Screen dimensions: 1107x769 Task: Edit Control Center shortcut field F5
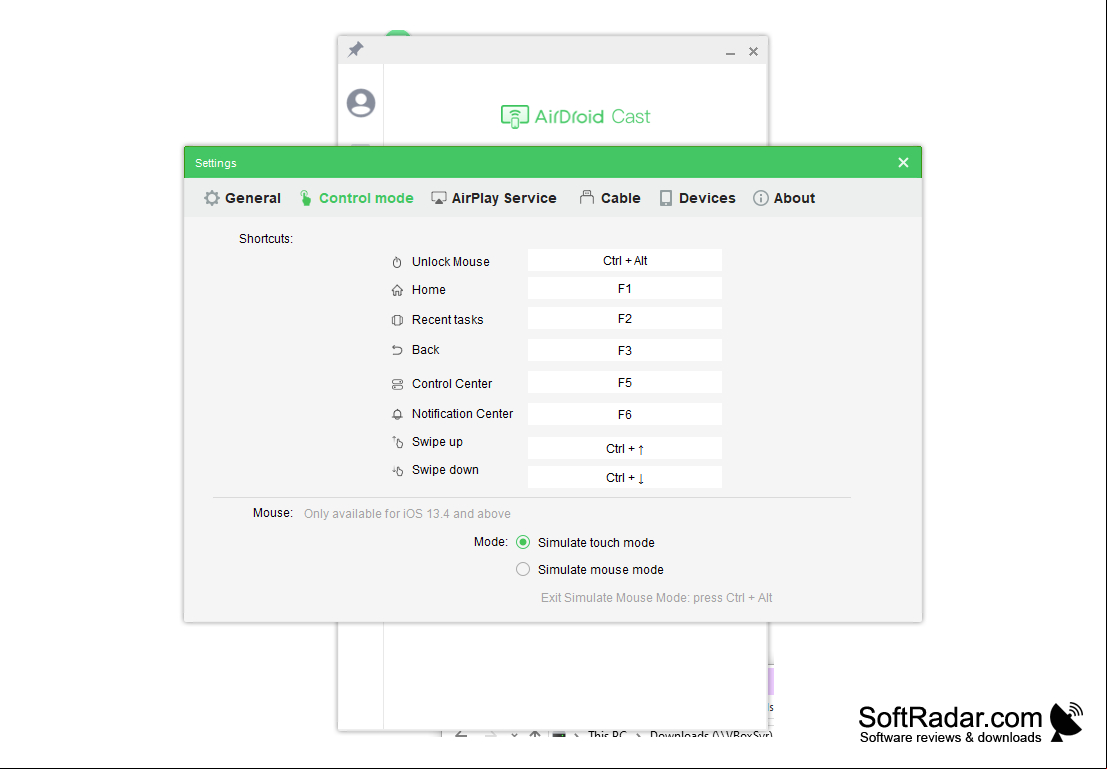625,383
